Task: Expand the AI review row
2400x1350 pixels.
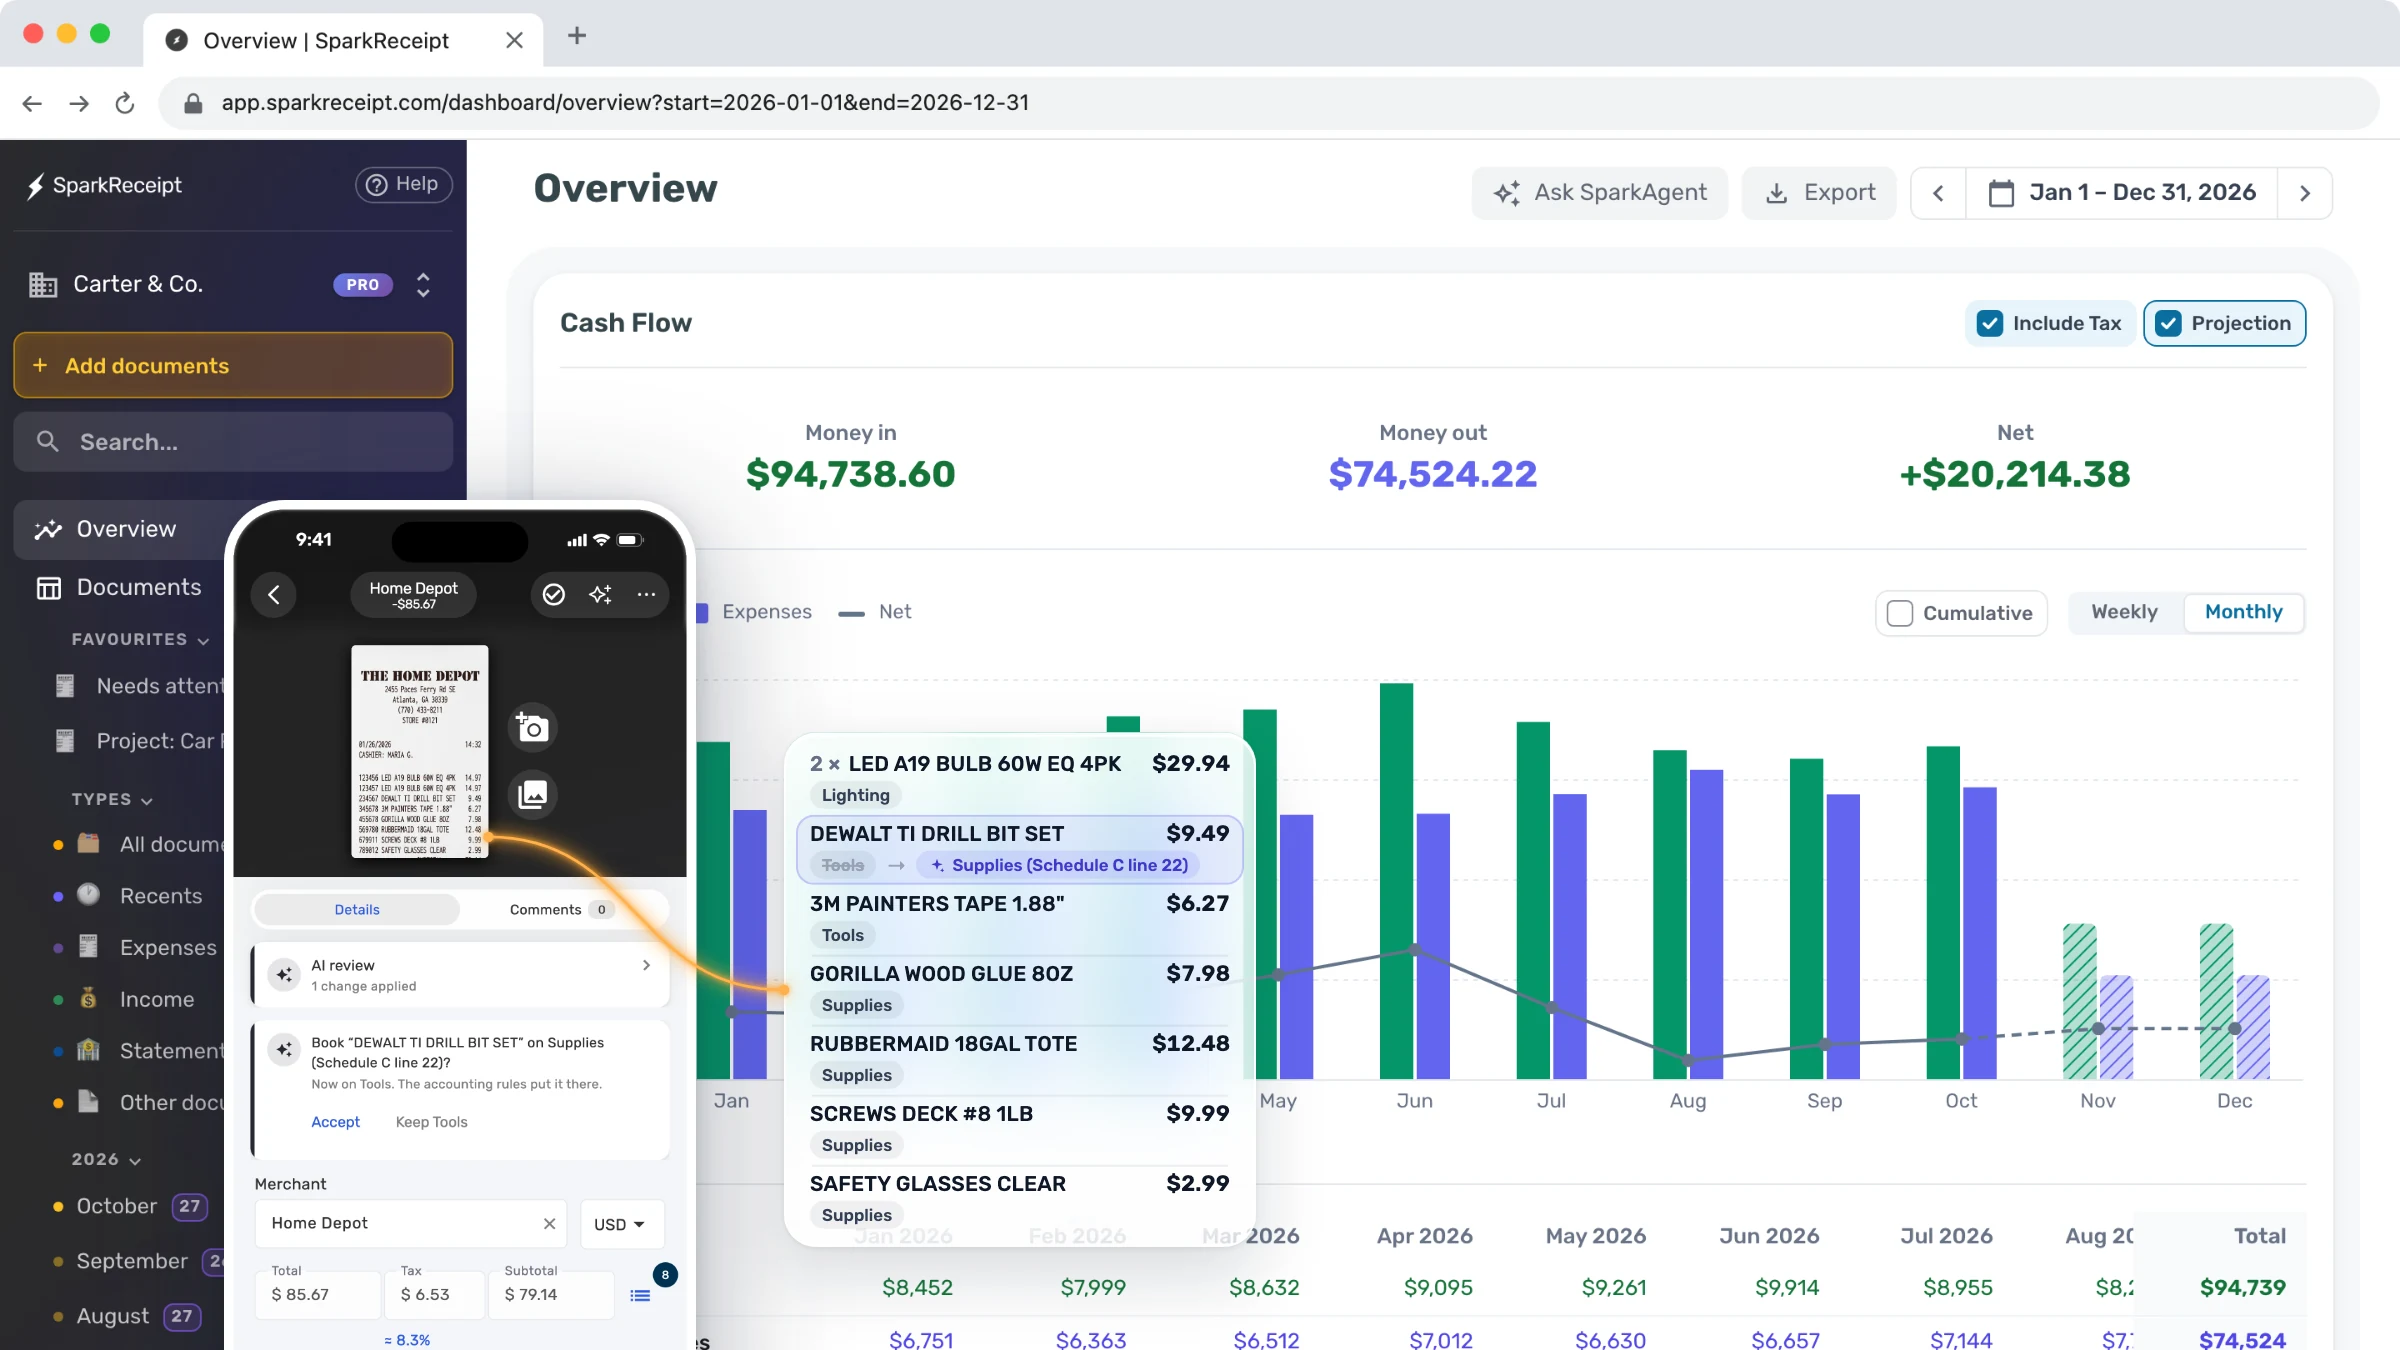Action: click(460, 975)
